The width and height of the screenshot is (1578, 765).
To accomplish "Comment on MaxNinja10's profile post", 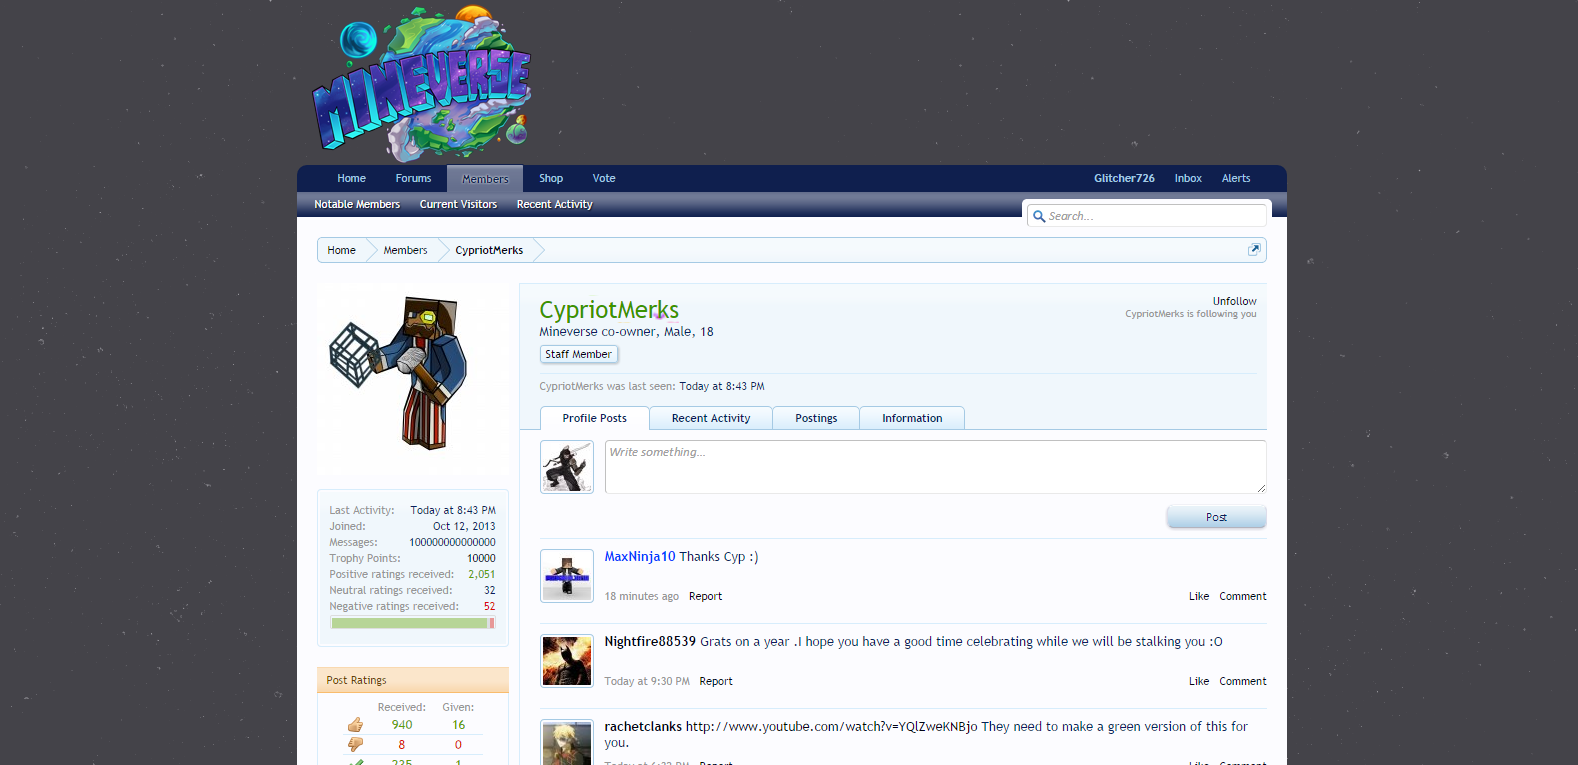I will (1243, 596).
